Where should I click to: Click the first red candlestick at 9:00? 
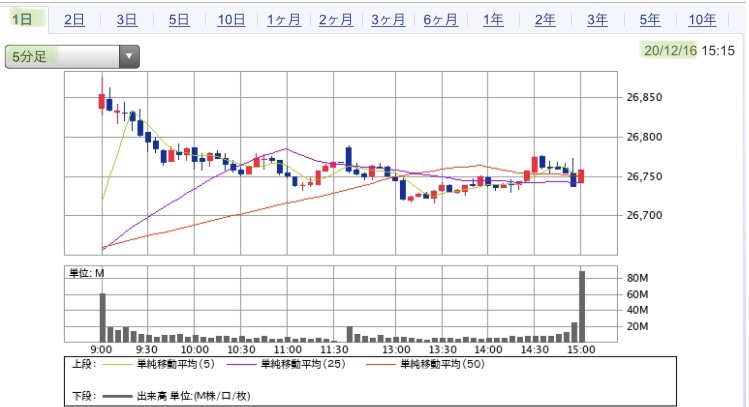(x=102, y=101)
